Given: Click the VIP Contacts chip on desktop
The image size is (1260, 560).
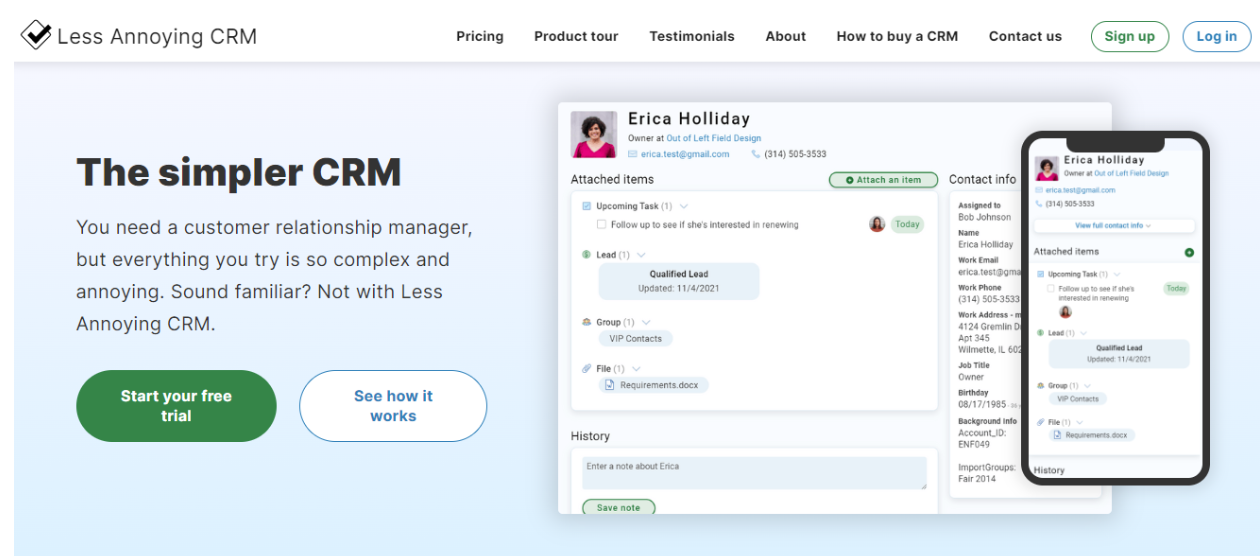Looking at the screenshot, I should coord(636,338).
